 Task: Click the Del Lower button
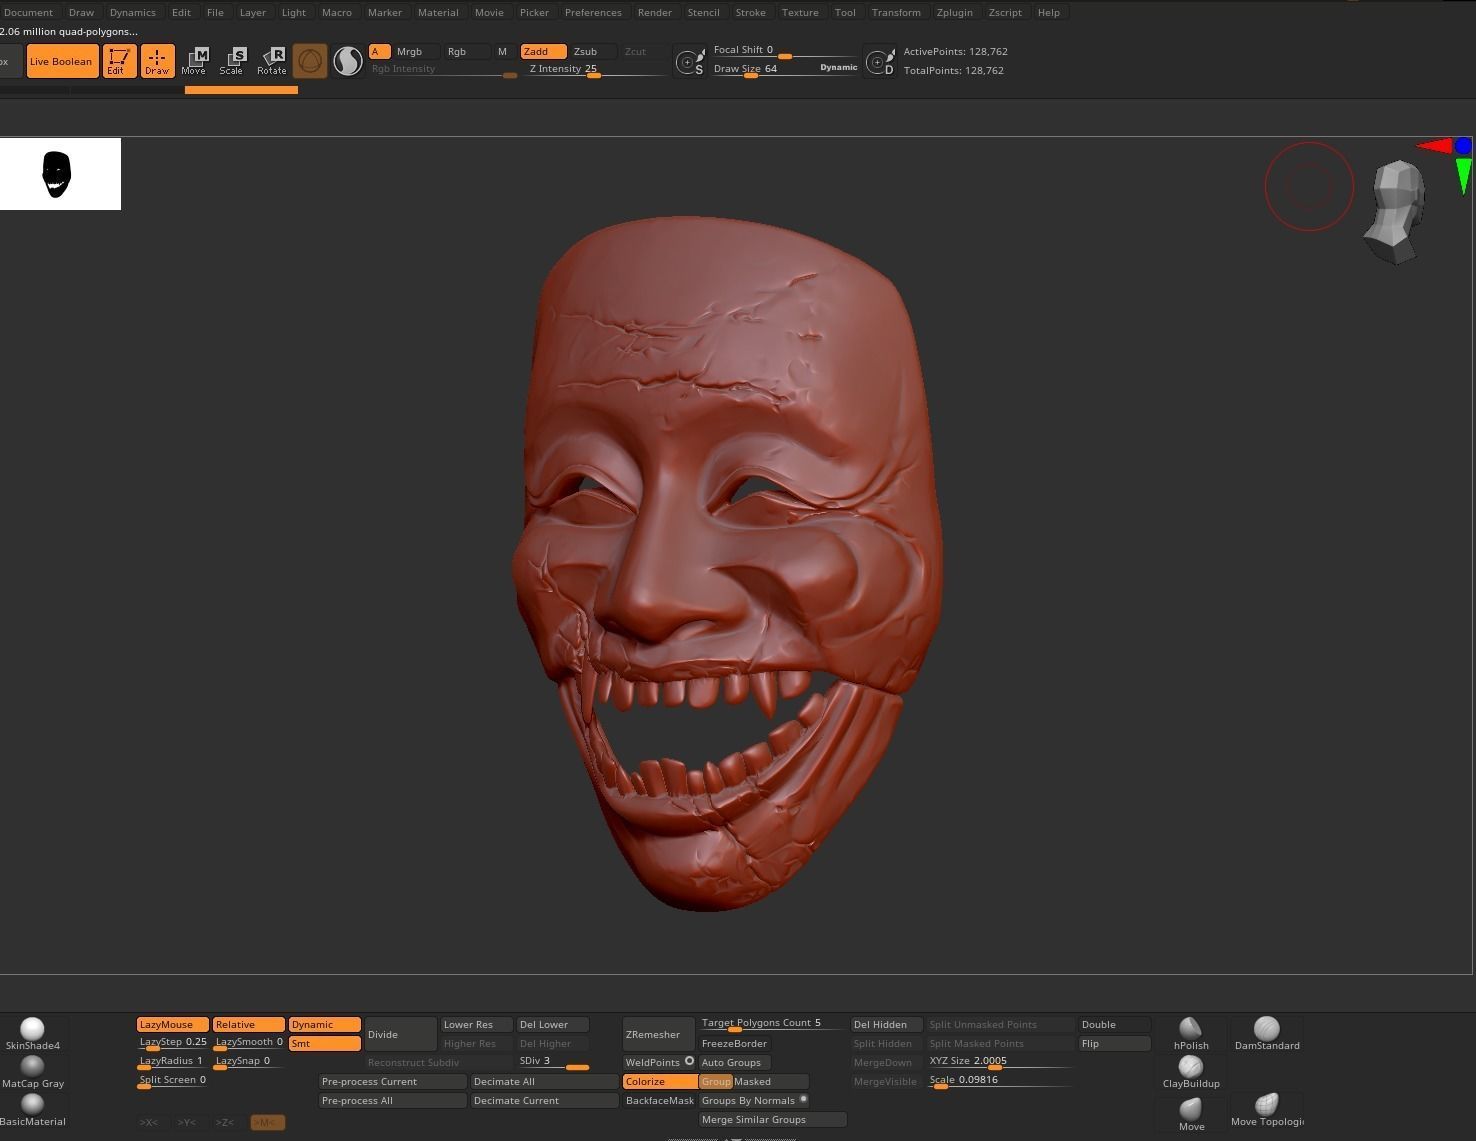[553, 1024]
